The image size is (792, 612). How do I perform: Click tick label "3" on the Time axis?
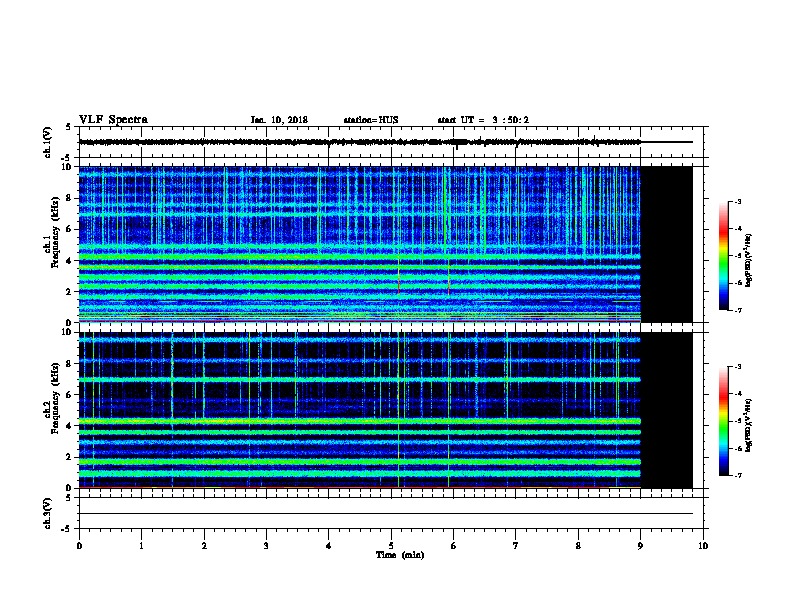click(266, 546)
